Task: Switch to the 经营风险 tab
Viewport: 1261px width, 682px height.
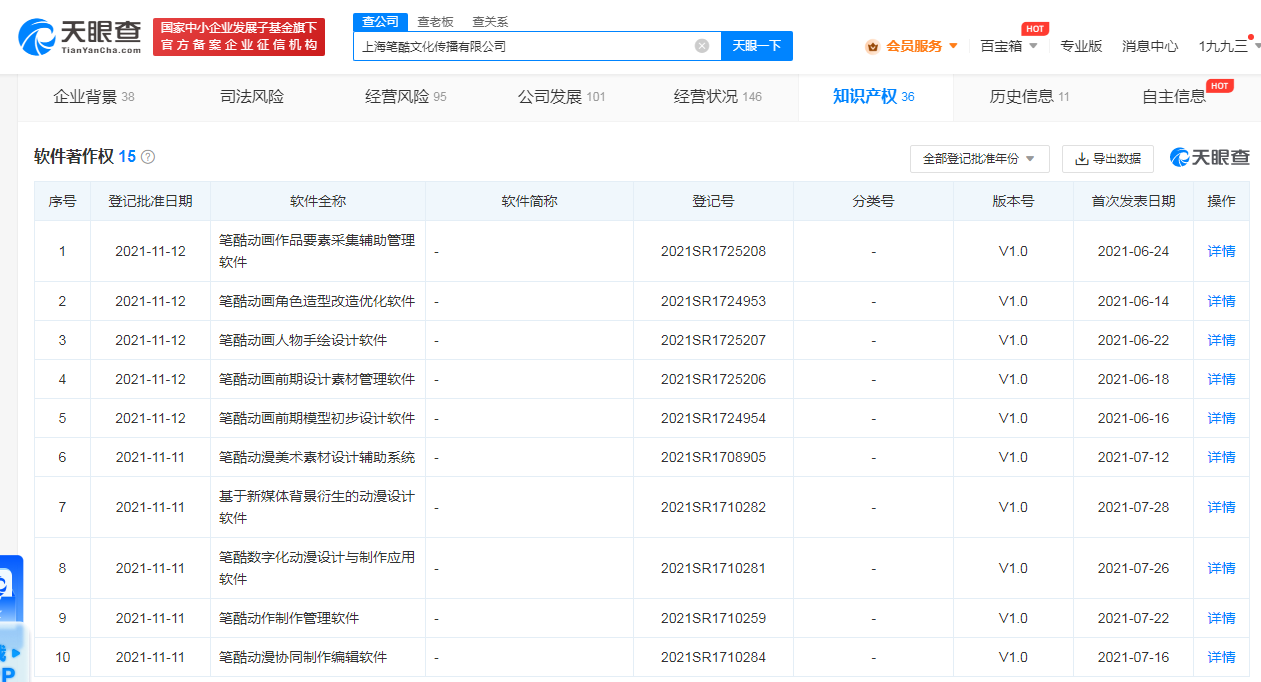Action: click(x=406, y=97)
